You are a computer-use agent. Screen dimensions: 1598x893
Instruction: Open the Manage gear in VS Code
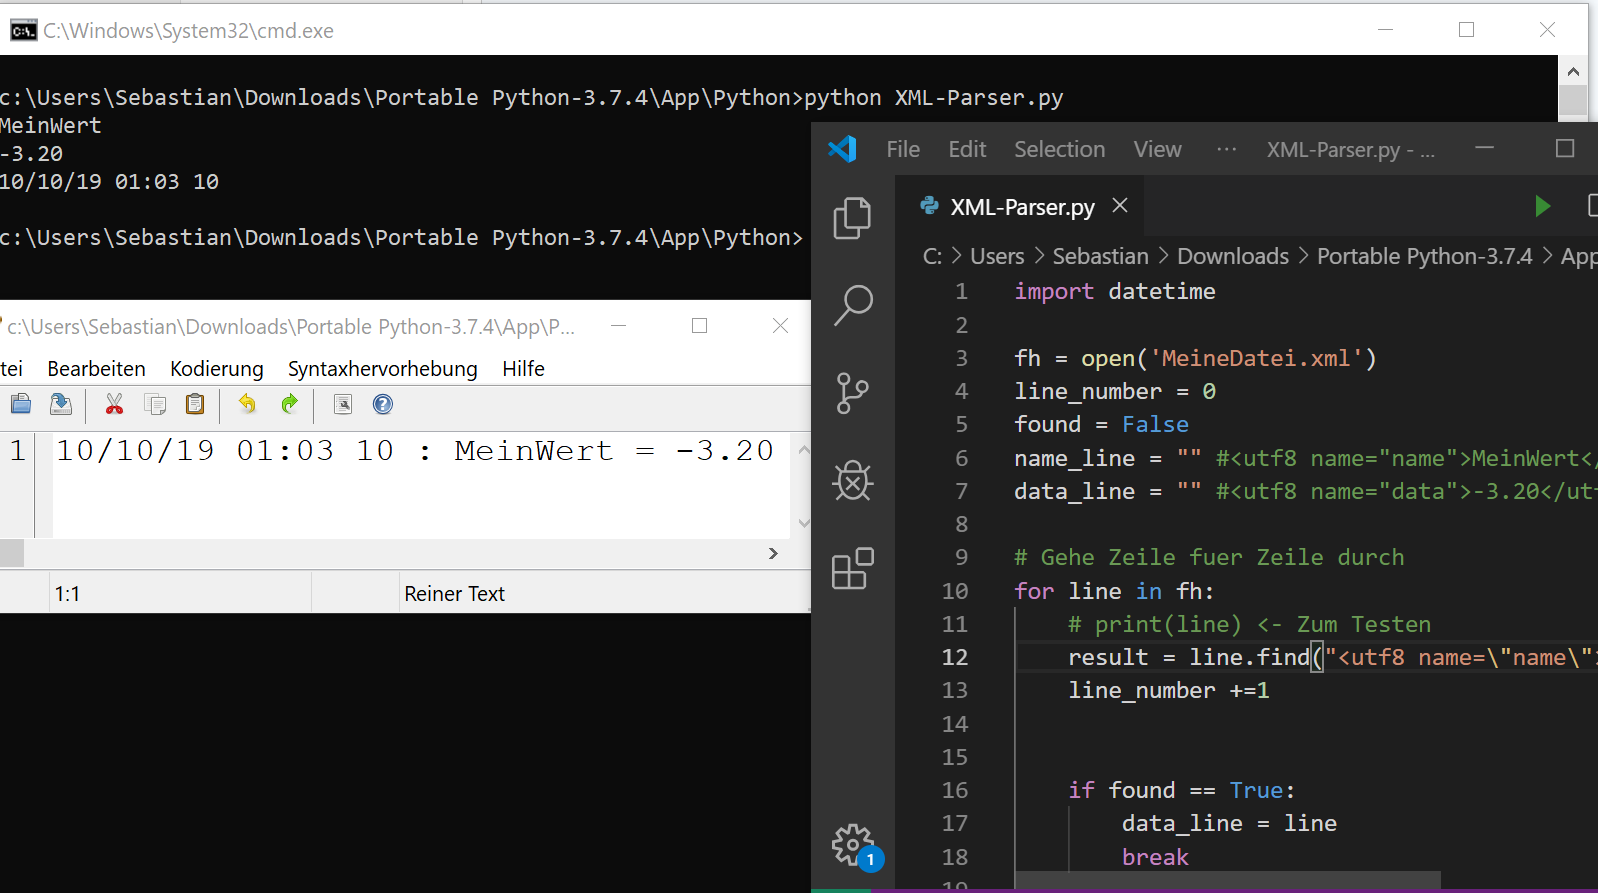pyautogui.click(x=853, y=845)
